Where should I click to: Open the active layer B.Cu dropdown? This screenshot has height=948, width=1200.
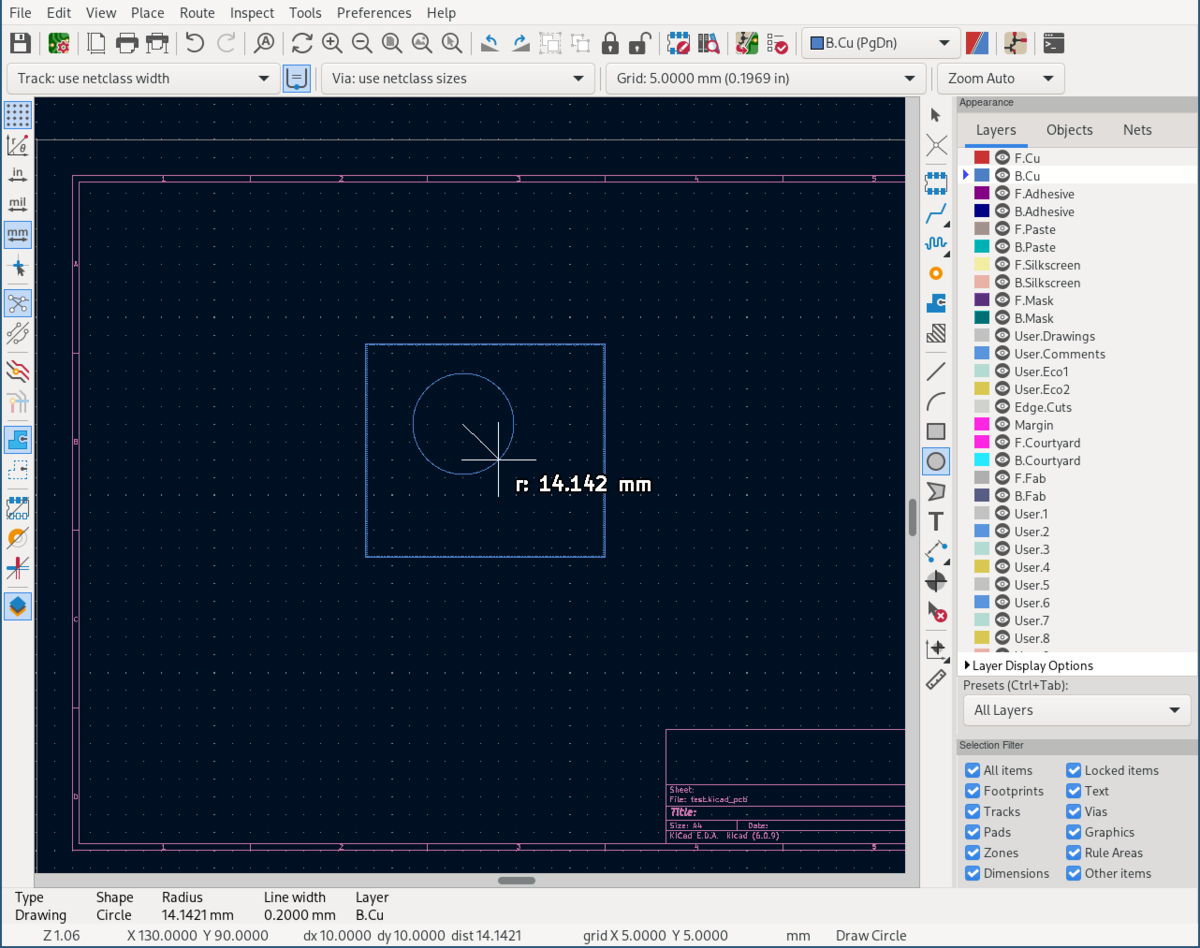pos(881,43)
